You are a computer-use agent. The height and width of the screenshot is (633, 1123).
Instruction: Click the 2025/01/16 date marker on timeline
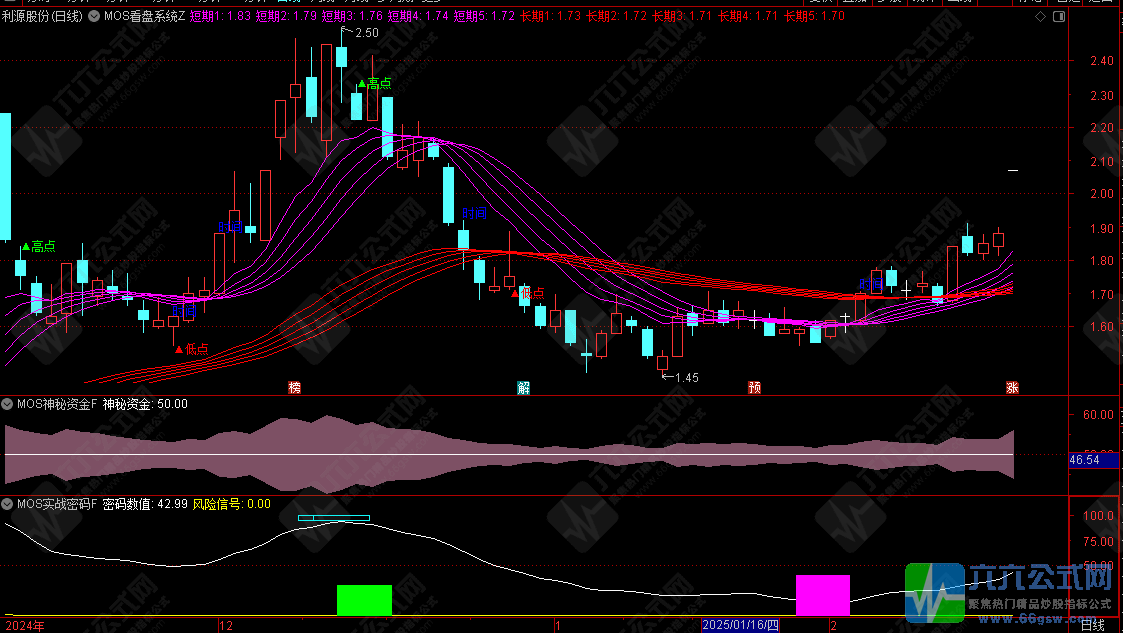(x=740, y=625)
